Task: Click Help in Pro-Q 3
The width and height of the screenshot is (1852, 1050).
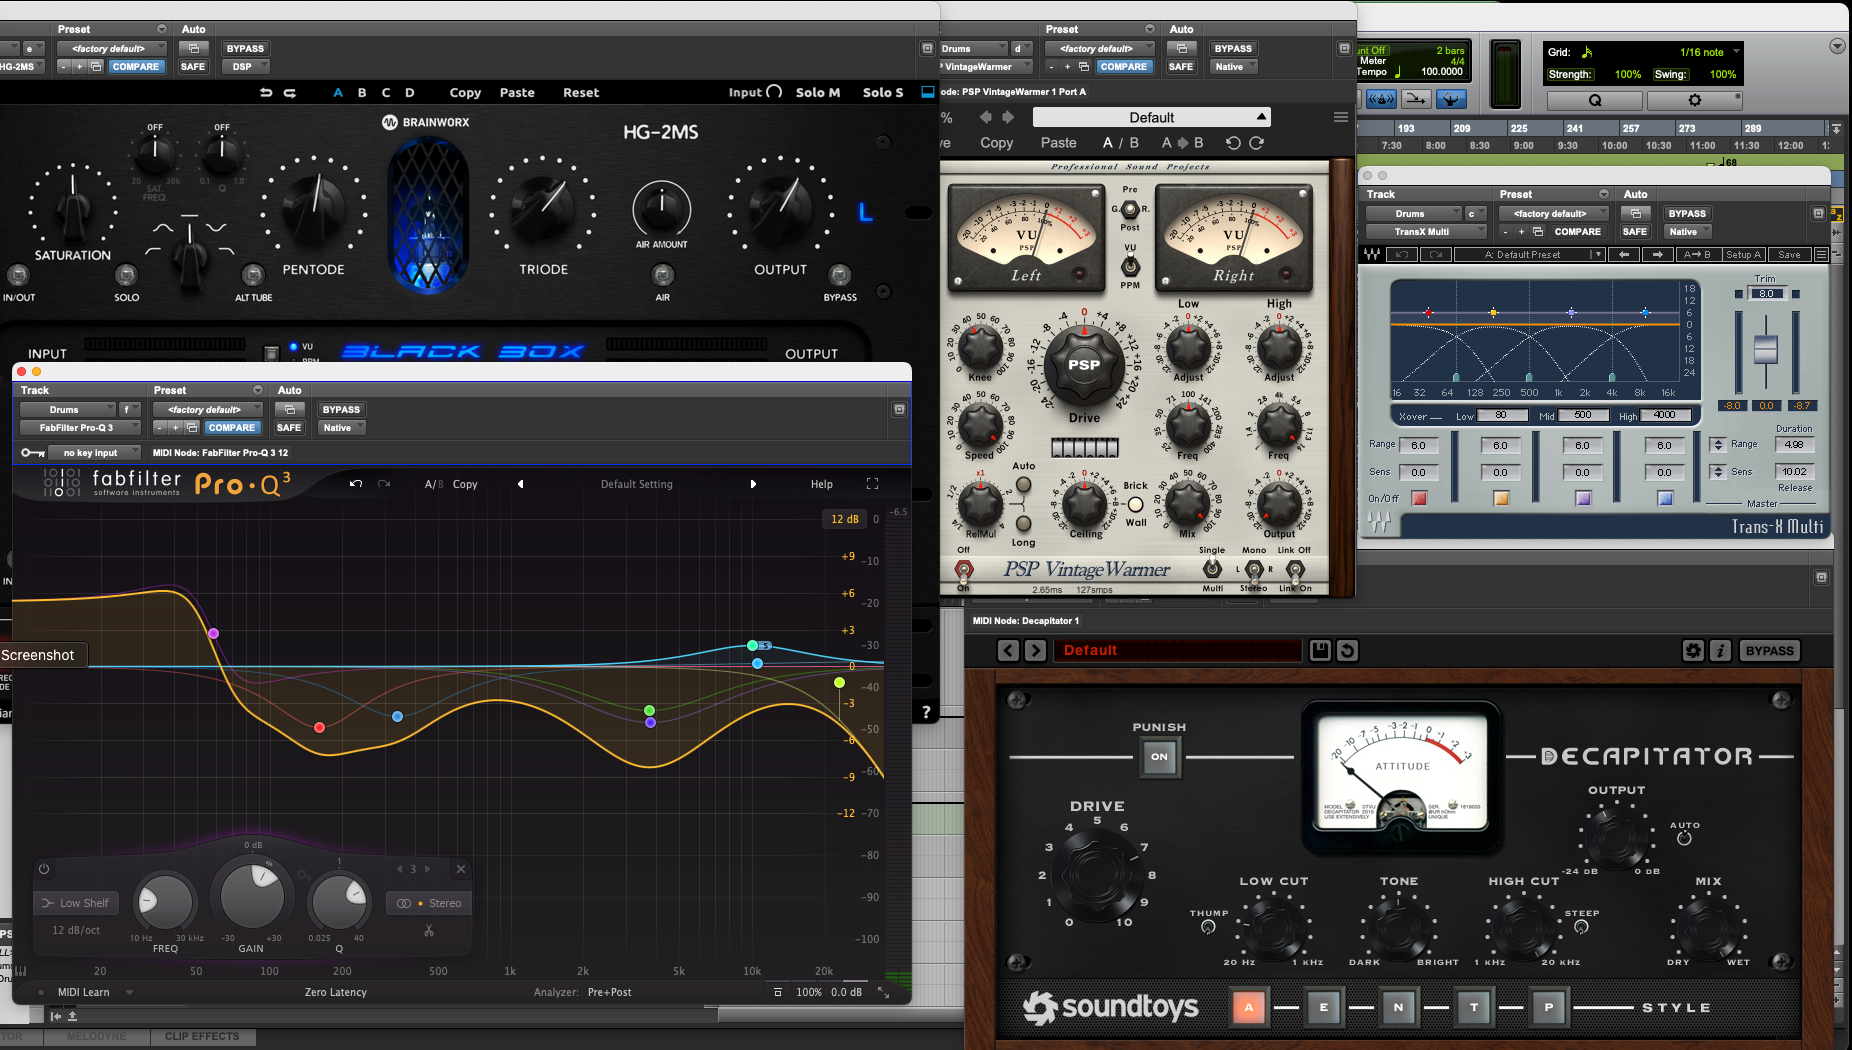Action: [822, 484]
